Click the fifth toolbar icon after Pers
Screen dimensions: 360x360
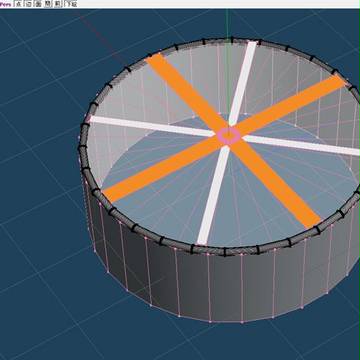tap(58, 4)
